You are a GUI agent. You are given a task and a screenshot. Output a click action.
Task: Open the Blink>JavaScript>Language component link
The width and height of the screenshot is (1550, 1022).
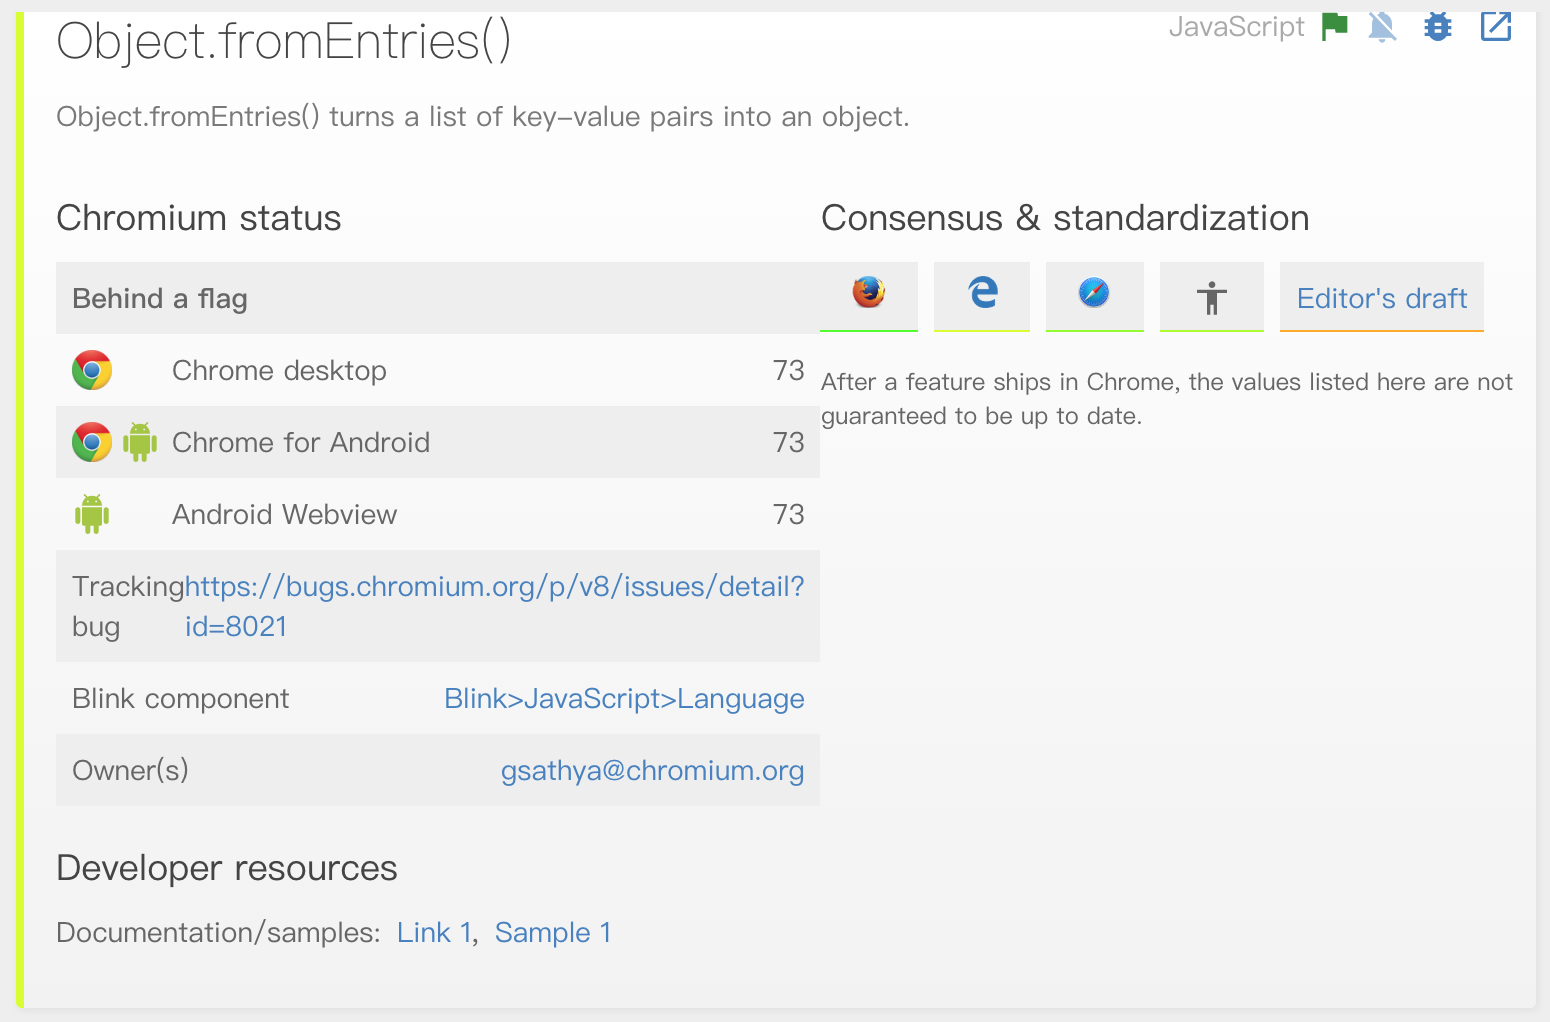tap(624, 698)
